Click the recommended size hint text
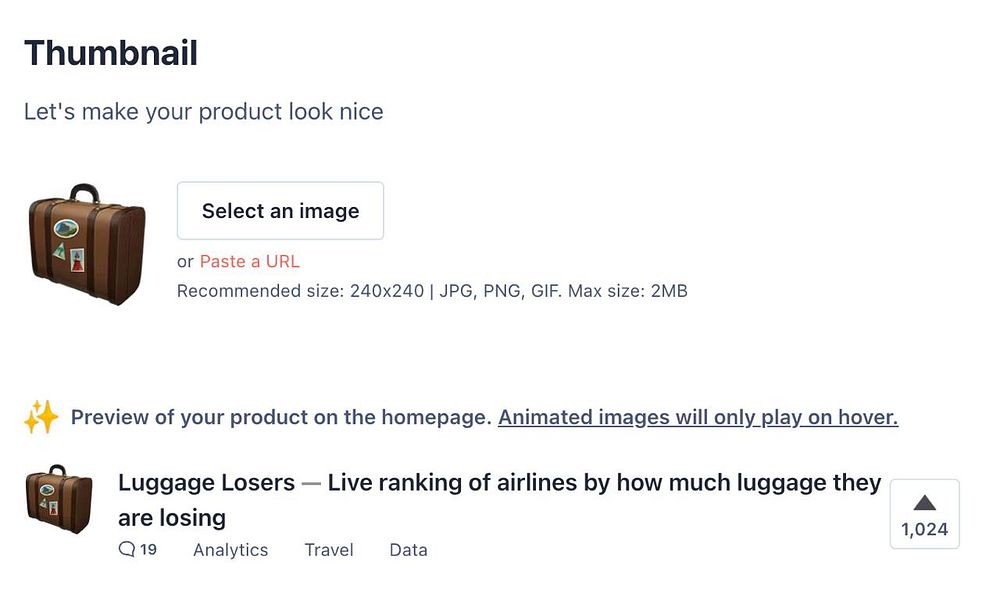This screenshot has height=601, width=1000. pyautogui.click(x=432, y=292)
